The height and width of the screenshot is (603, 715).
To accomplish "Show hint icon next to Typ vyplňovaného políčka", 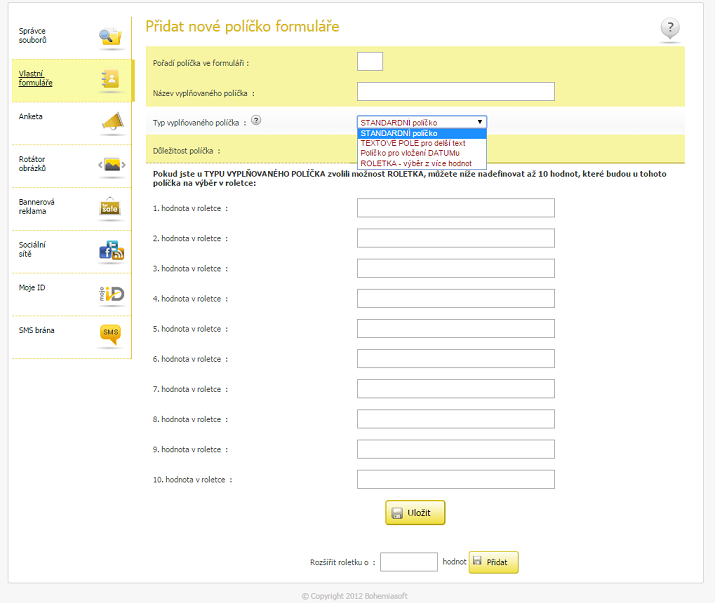I will (x=256, y=120).
